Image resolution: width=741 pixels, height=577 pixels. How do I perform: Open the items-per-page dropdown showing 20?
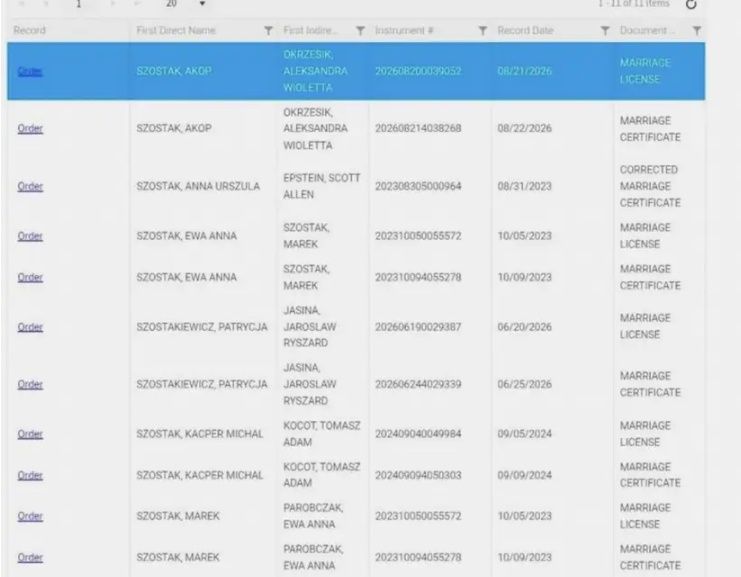[x=202, y=4]
